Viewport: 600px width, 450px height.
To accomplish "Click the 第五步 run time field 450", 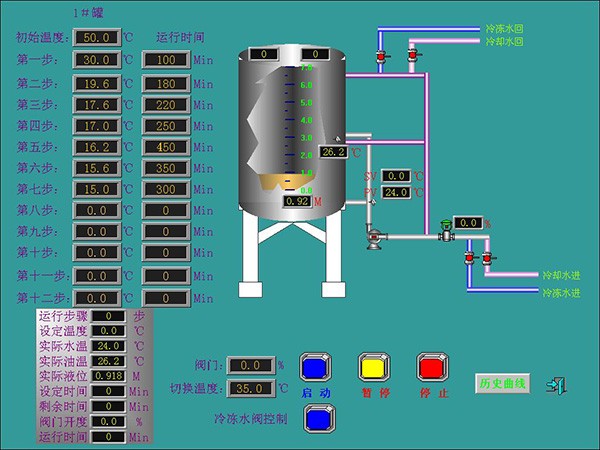I will click(166, 146).
